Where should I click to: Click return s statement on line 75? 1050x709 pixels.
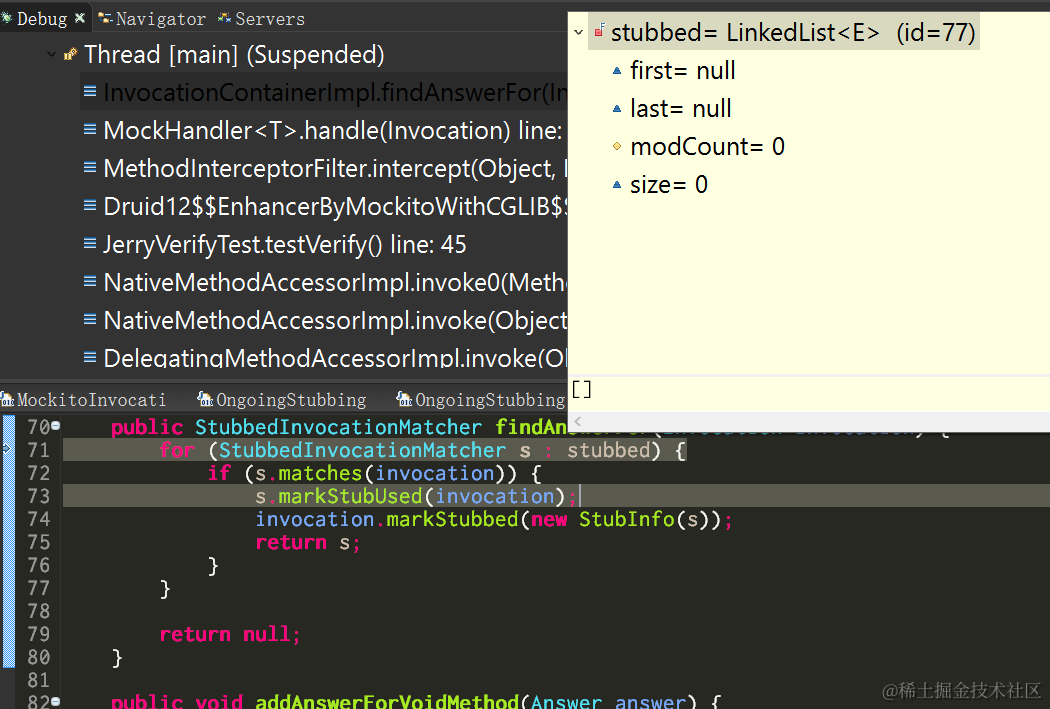[x=307, y=542]
